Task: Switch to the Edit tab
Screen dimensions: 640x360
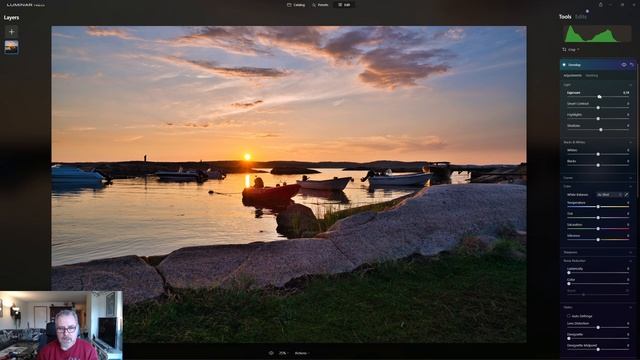Action: [x=344, y=5]
